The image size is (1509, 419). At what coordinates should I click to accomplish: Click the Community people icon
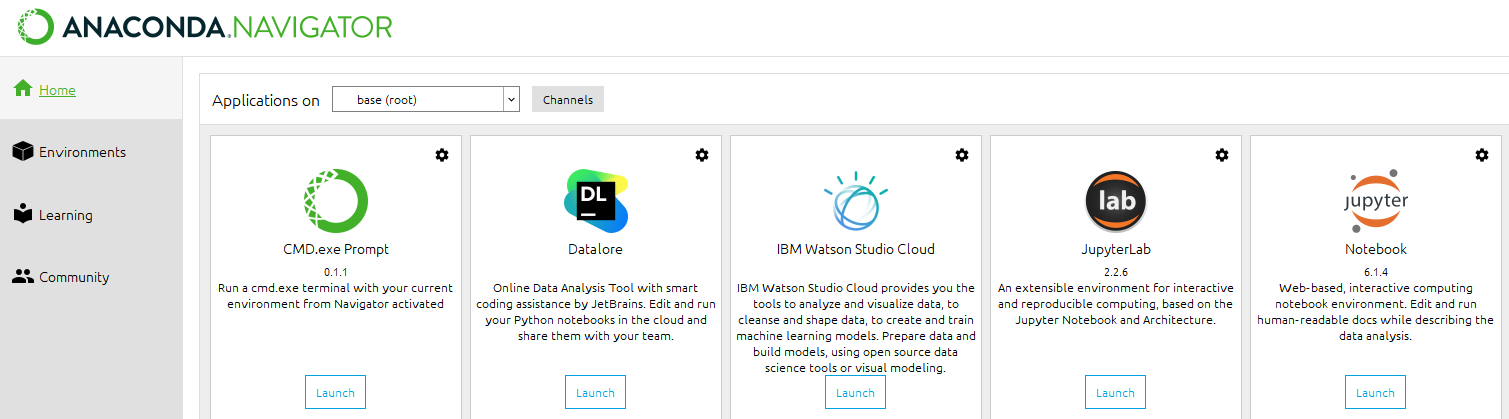(23, 277)
